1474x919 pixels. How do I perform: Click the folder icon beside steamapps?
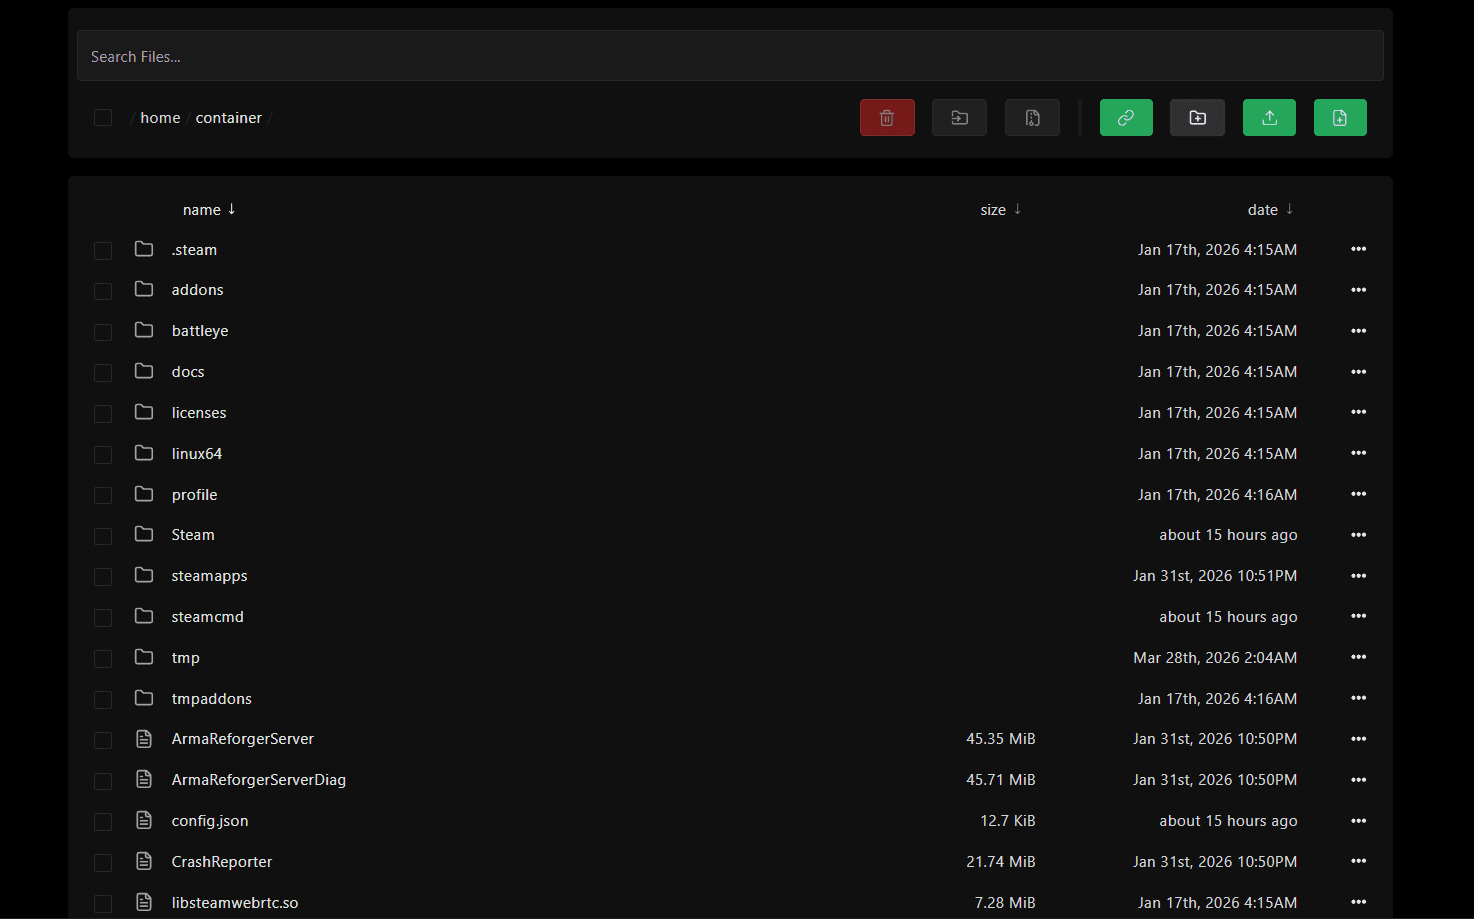pos(143,576)
